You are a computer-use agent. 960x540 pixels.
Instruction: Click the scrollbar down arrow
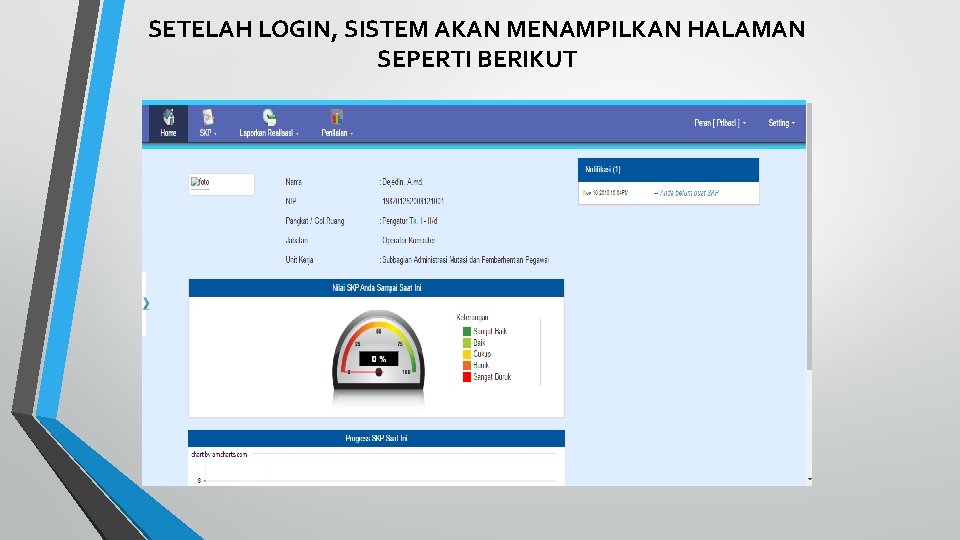click(x=809, y=479)
